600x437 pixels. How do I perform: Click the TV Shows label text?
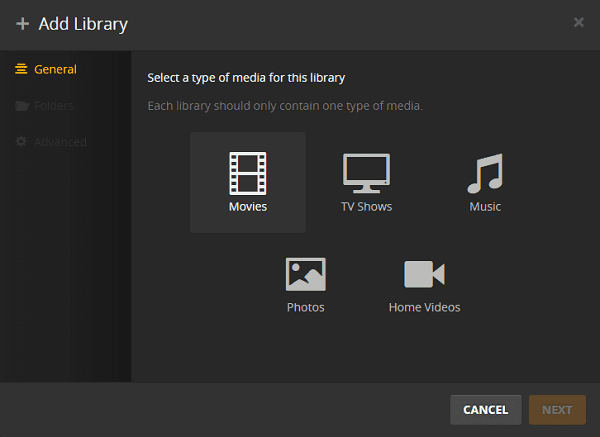[x=367, y=207]
